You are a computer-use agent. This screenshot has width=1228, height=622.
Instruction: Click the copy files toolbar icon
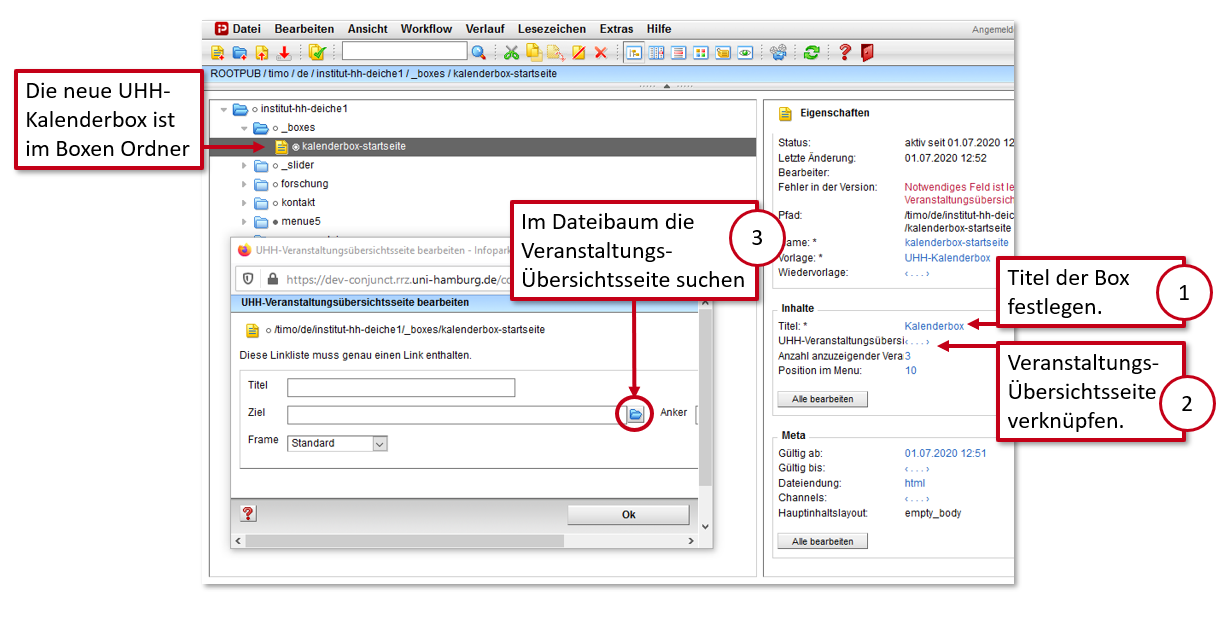533,52
